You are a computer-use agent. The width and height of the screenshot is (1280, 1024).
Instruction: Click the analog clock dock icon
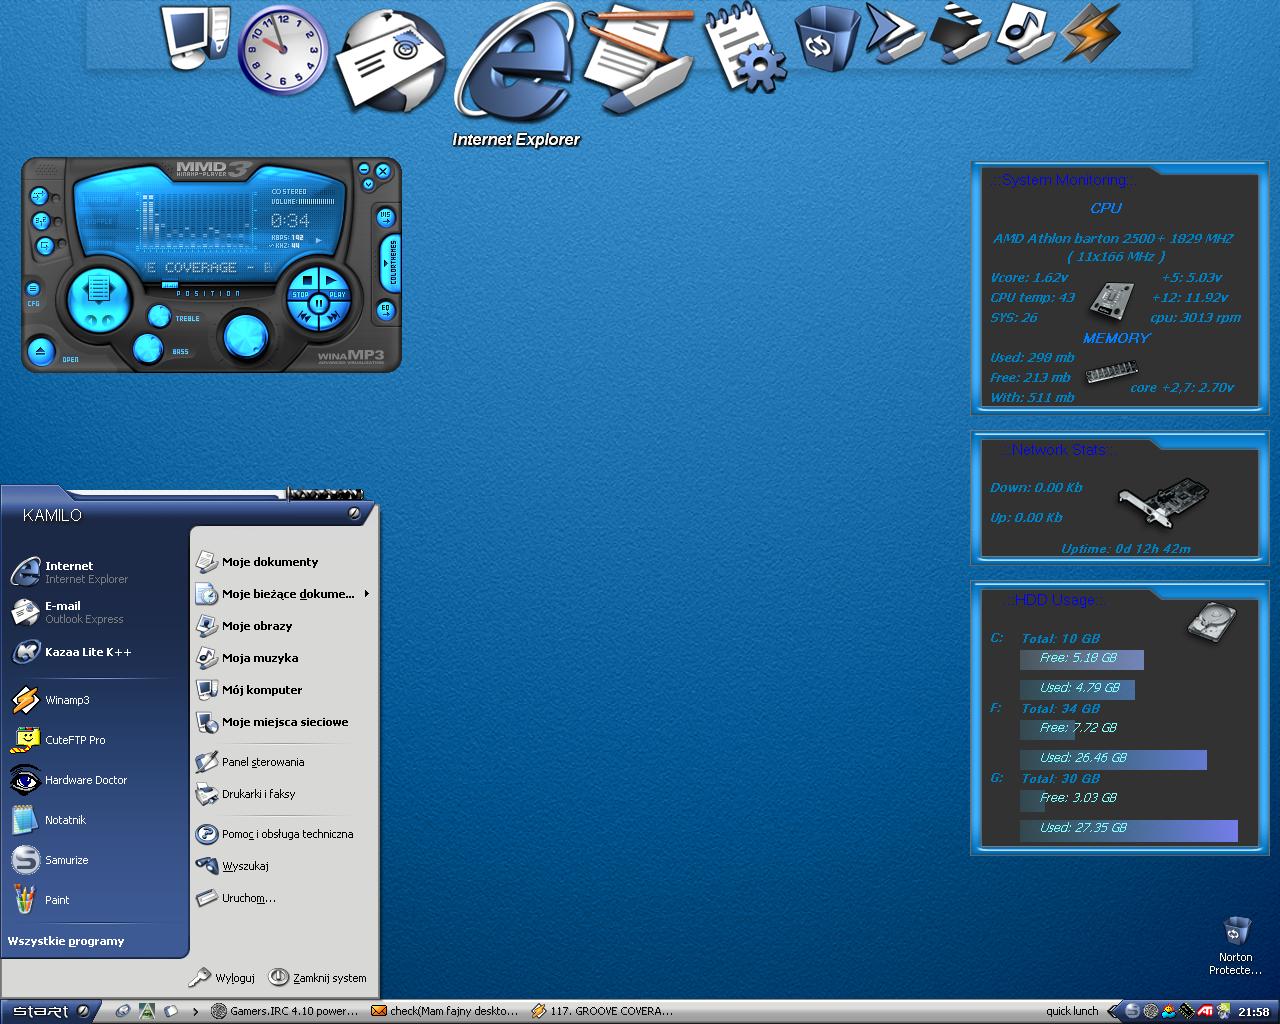point(283,50)
